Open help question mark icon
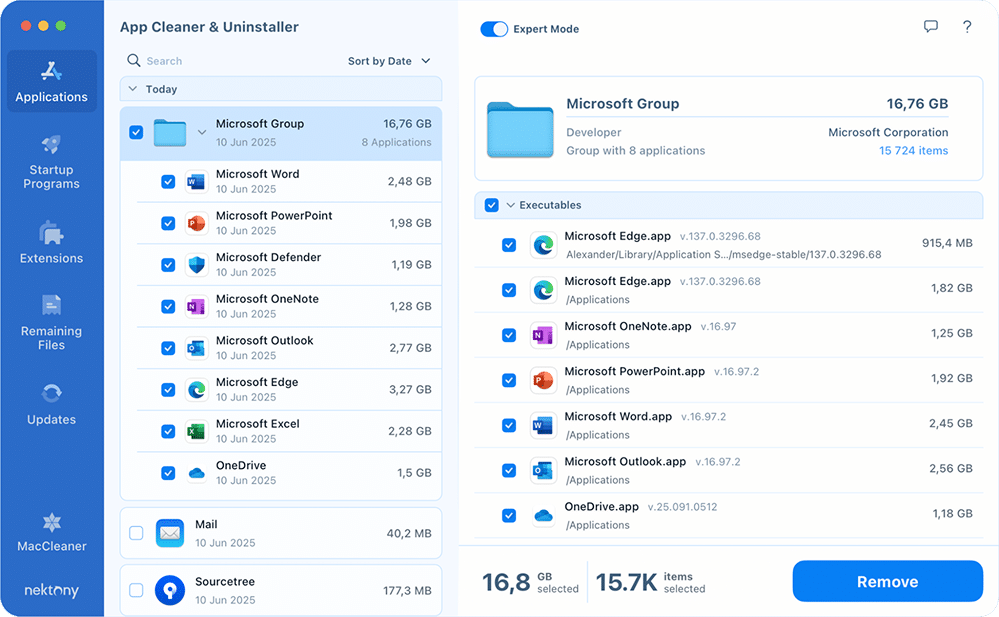The width and height of the screenshot is (999, 617). 967,27
